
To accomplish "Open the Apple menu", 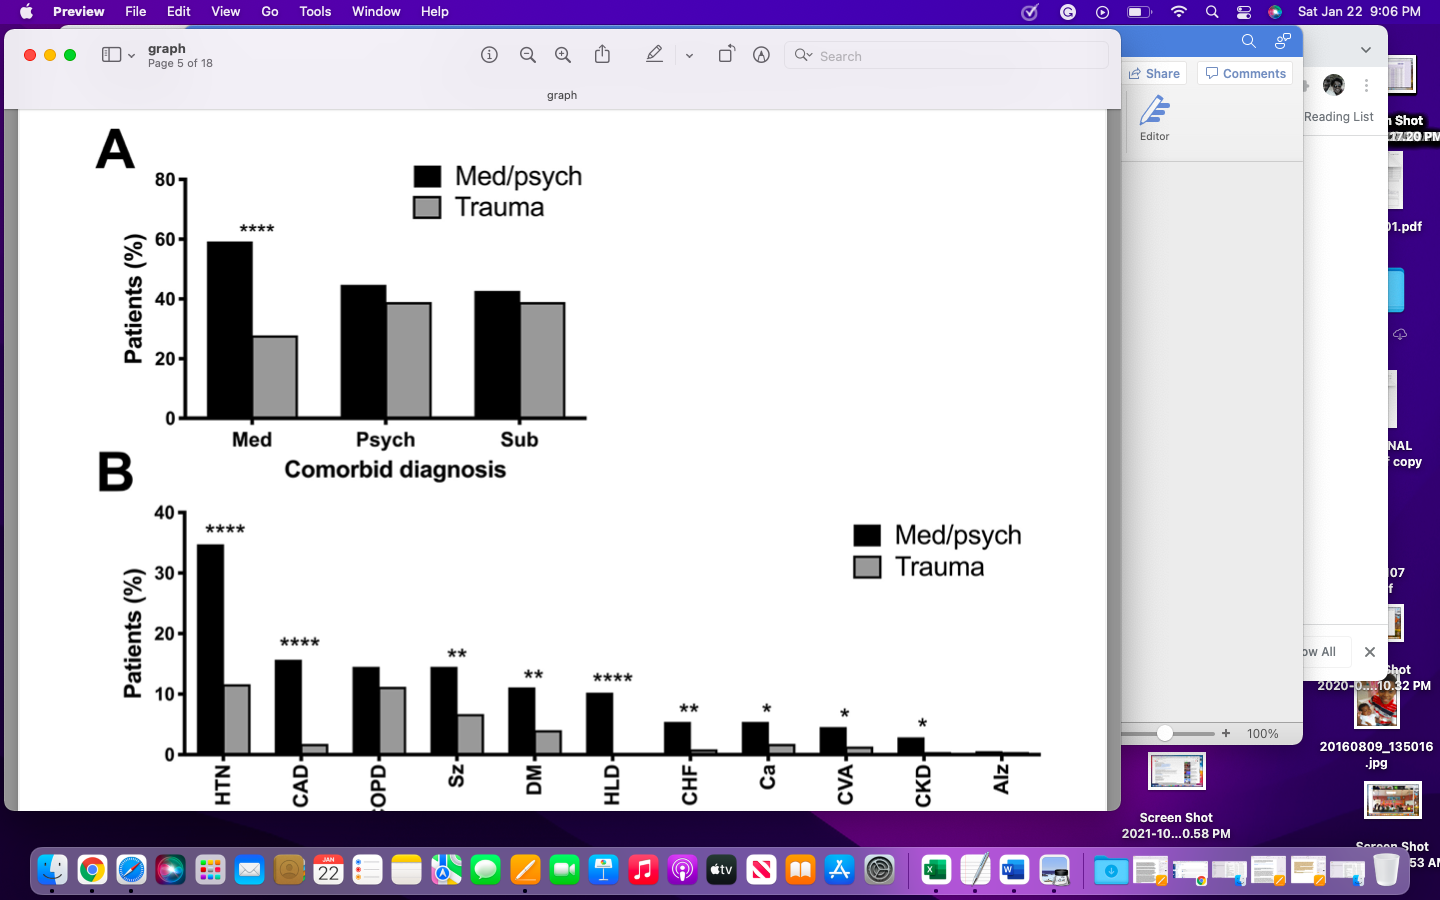I will [26, 12].
